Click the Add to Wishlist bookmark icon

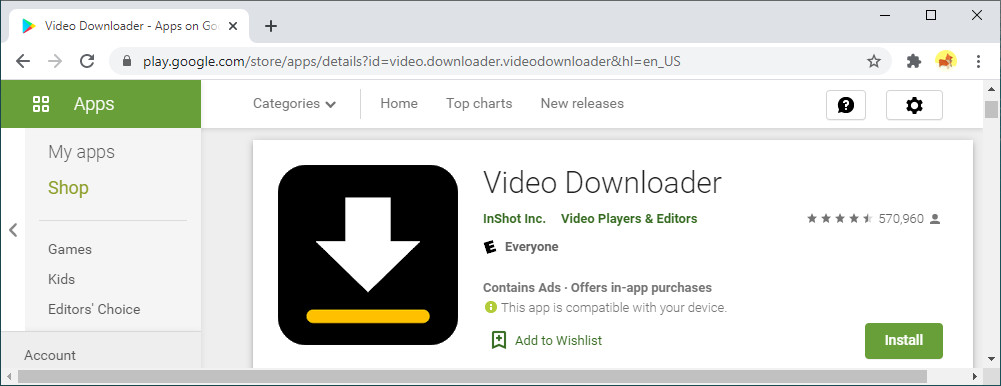pyautogui.click(x=499, y=340)
